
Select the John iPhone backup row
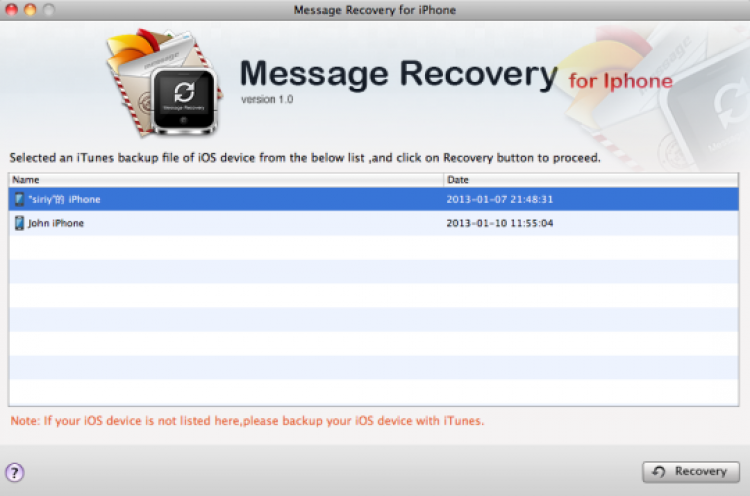374,223
